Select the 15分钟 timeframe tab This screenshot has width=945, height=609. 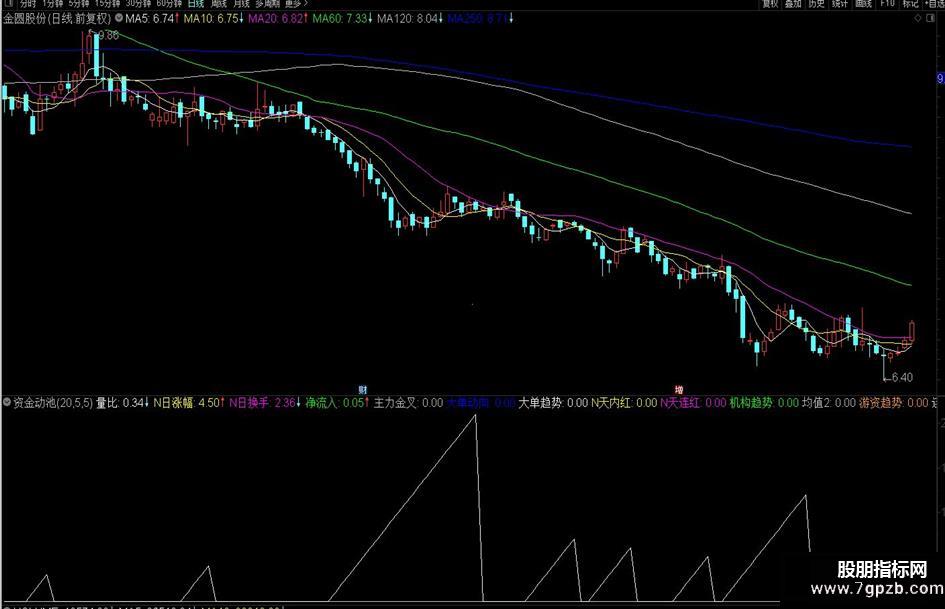pos(107,4)
